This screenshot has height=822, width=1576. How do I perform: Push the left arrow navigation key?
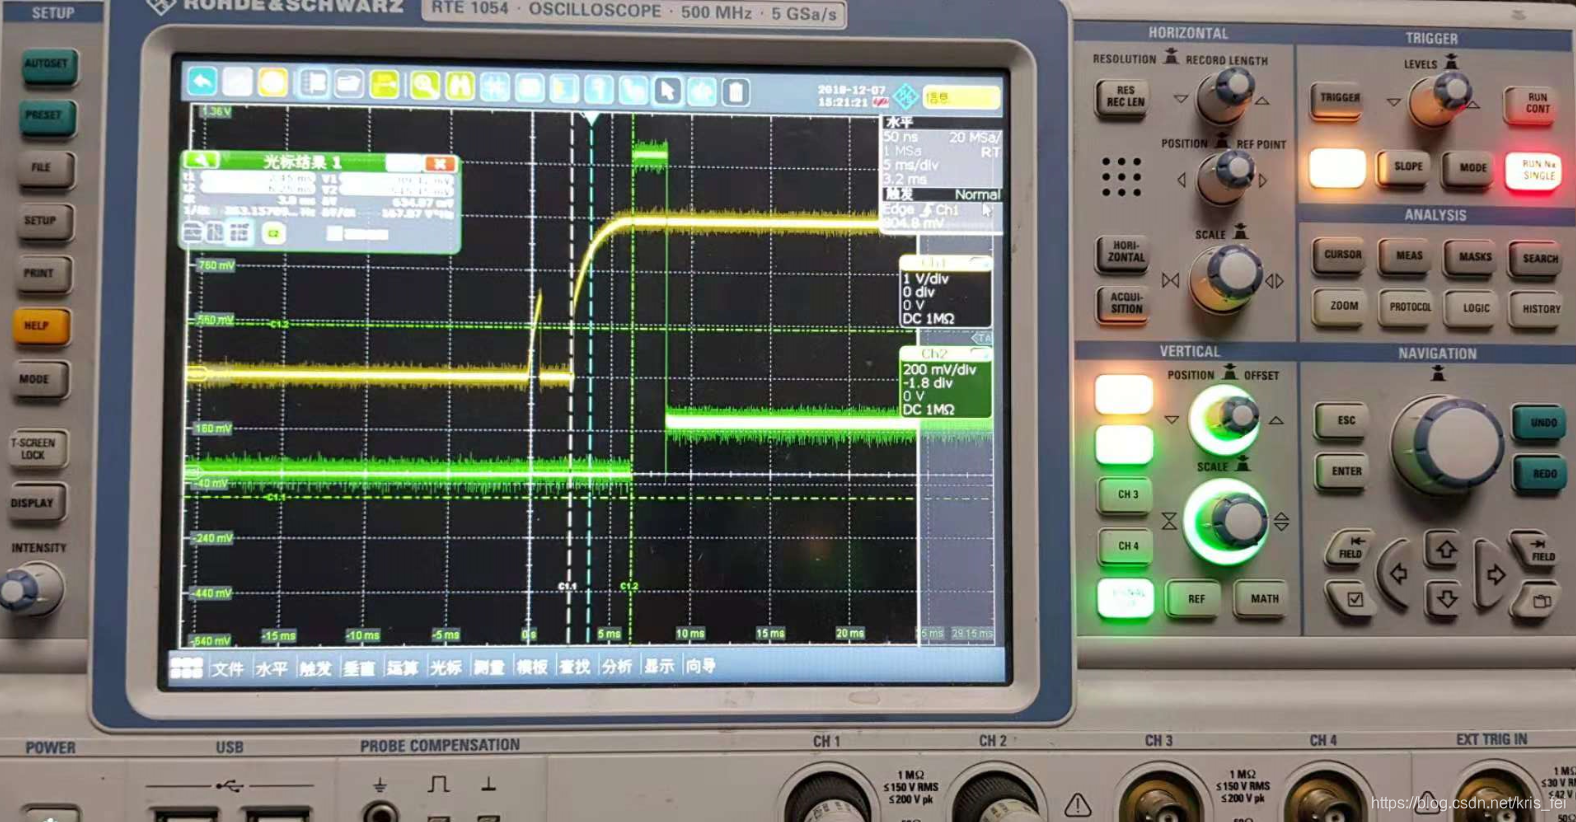tap(1397, 573)
